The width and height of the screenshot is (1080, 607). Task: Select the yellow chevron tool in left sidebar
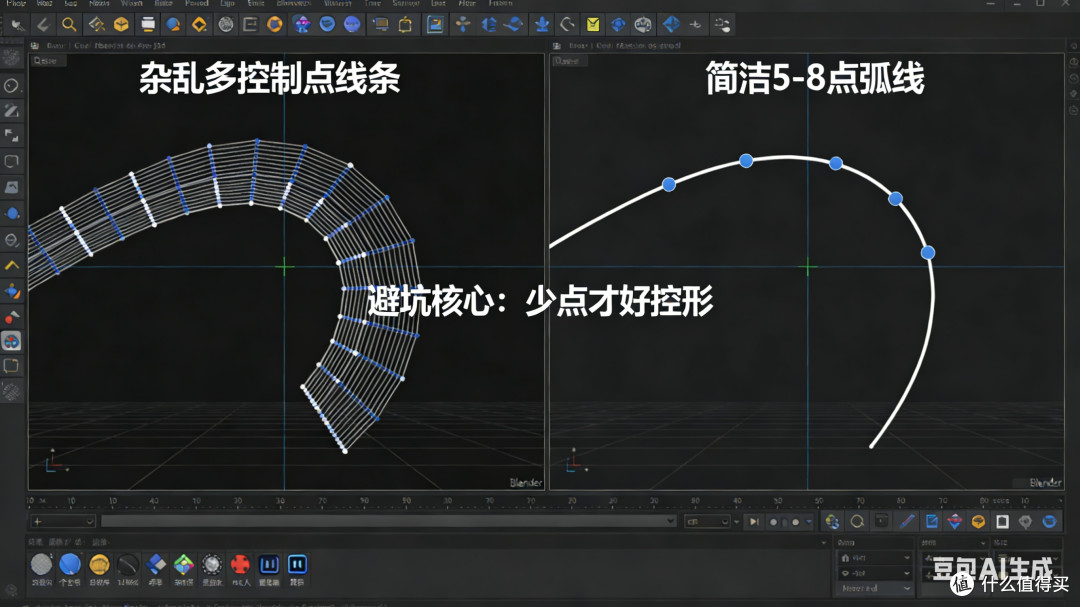click(12, 265)
